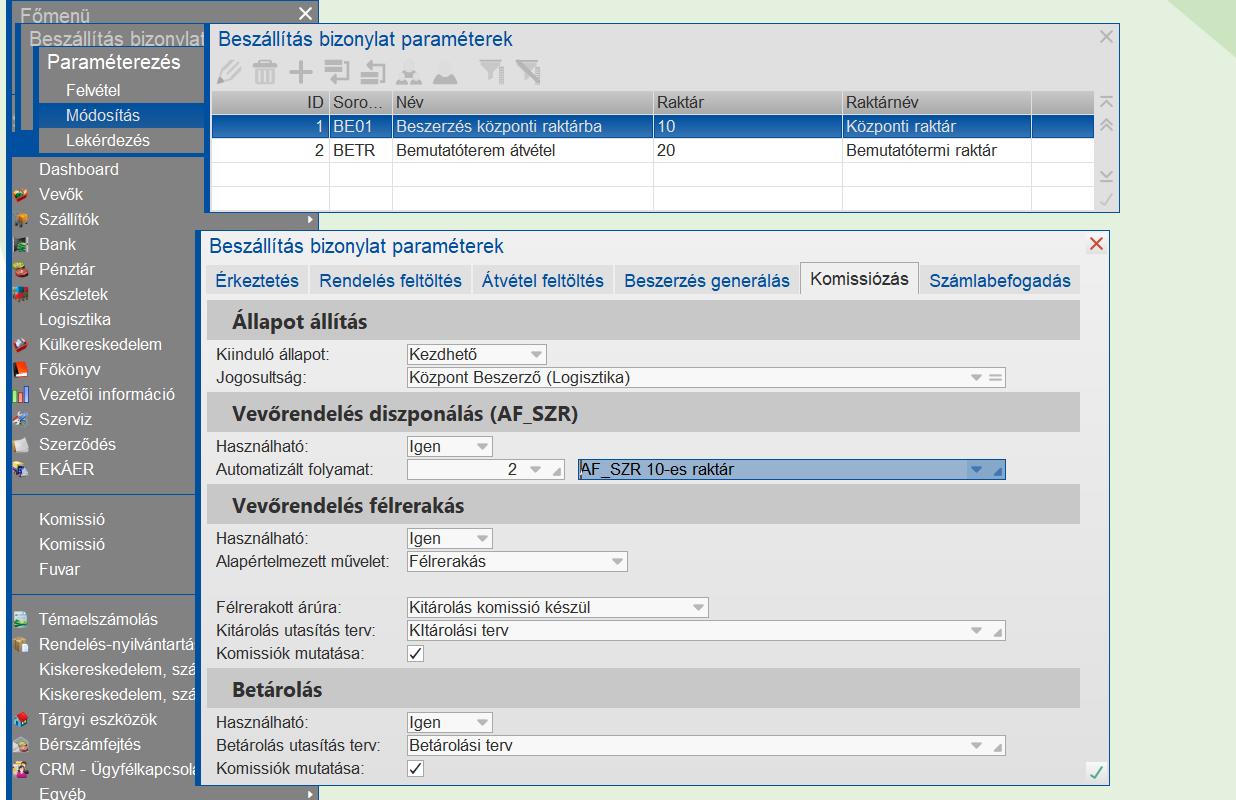1236x800 pixels.
Task: Click the Szerviz tools icon in main menu
Action: (20, 420)
